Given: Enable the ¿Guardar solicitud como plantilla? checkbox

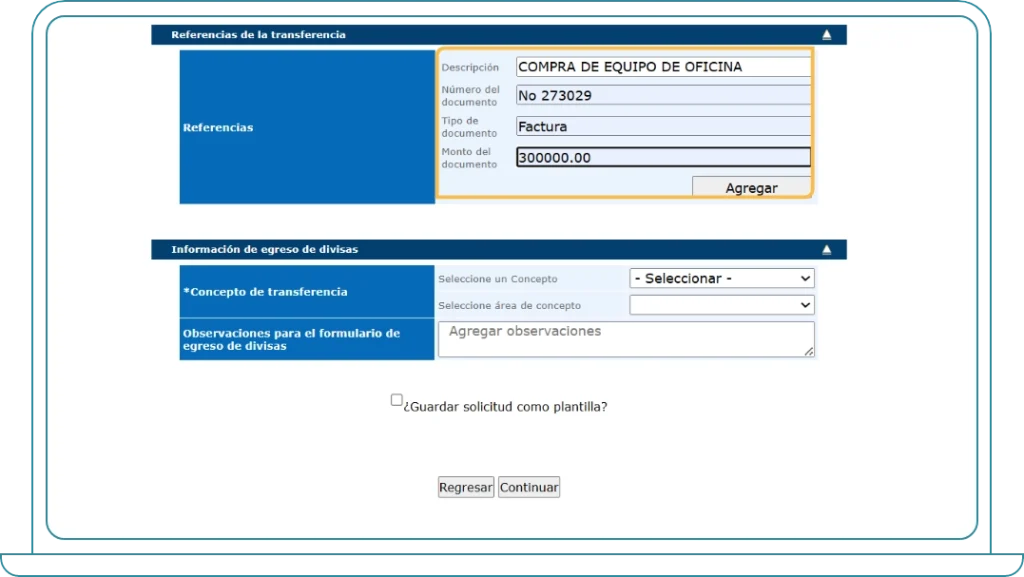Looking at the screenshot, I should pyautogui.click(x=396, y=398).
